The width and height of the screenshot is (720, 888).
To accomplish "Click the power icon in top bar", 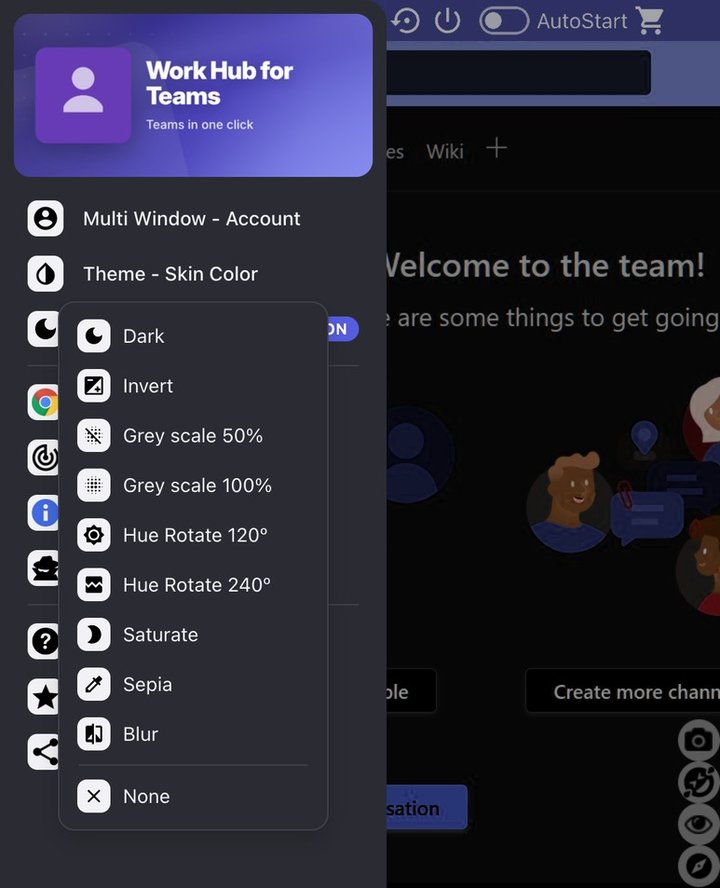I will (x=448, y=20).
